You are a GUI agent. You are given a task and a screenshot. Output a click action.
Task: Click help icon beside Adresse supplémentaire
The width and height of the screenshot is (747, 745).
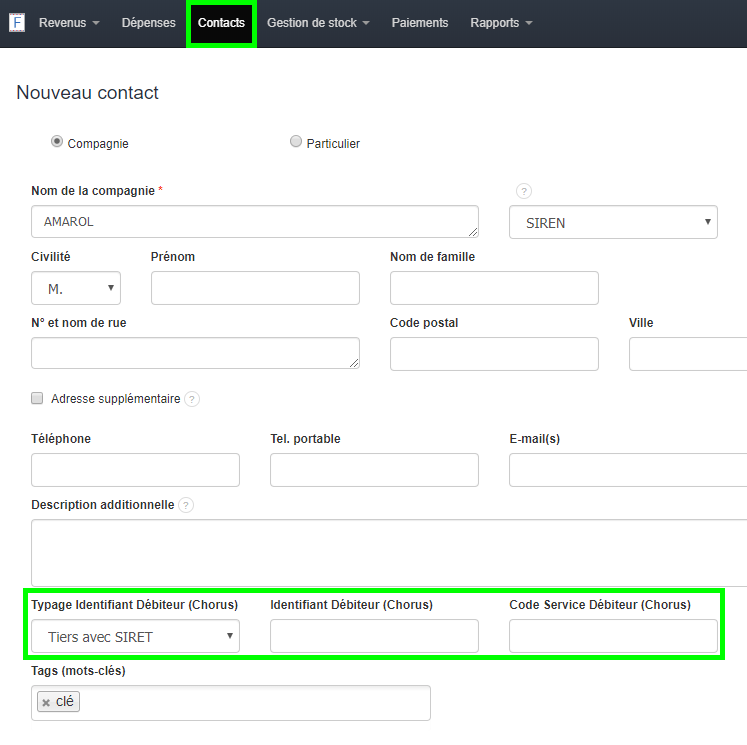coord(192,399)
